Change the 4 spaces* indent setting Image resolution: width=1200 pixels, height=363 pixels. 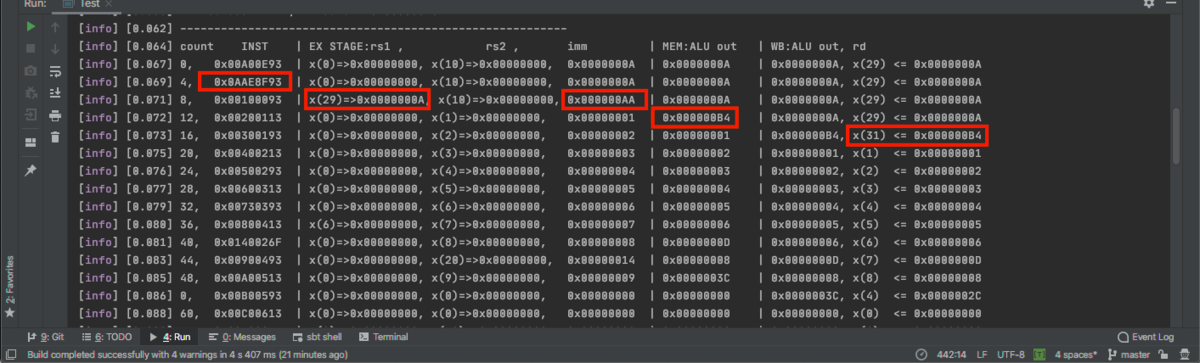pos(1075,355)
